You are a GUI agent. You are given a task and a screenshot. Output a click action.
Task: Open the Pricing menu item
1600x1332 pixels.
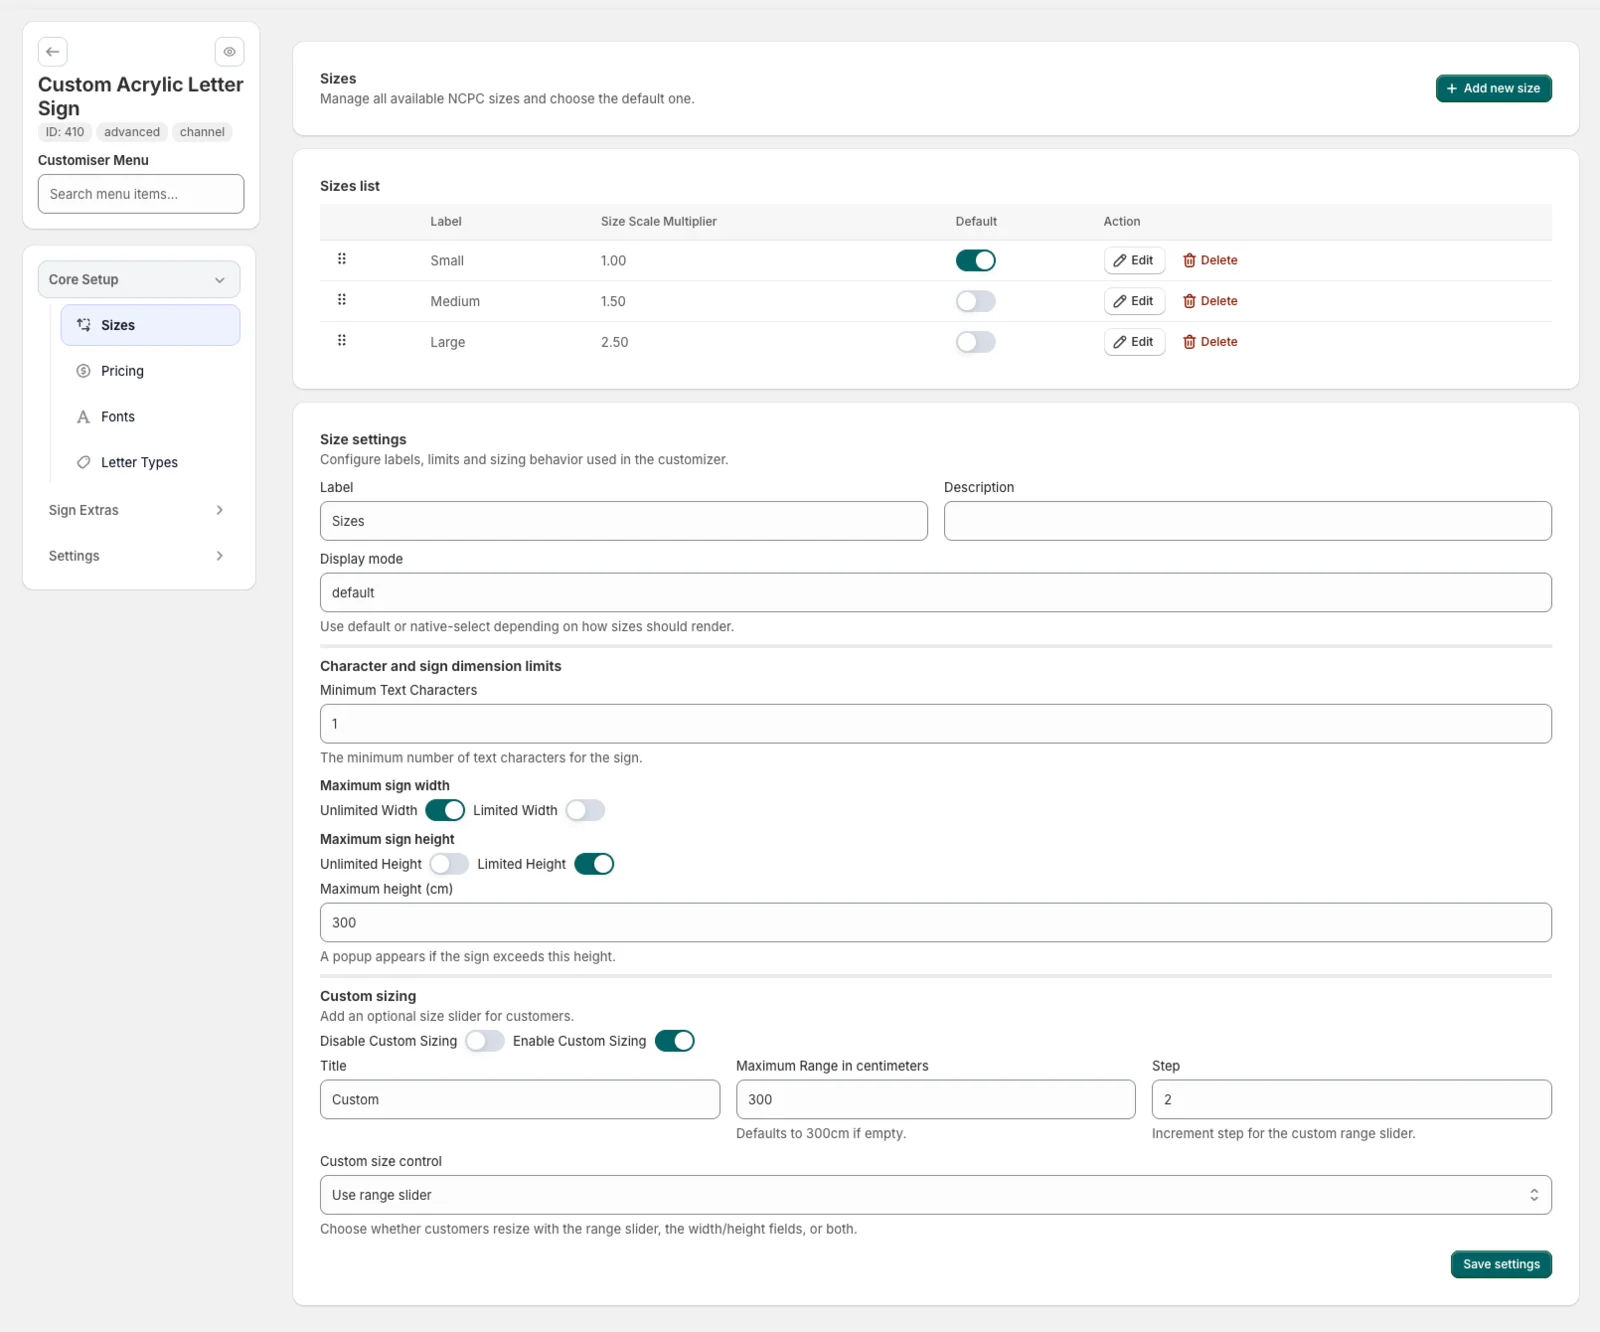[x=150, y=371]
